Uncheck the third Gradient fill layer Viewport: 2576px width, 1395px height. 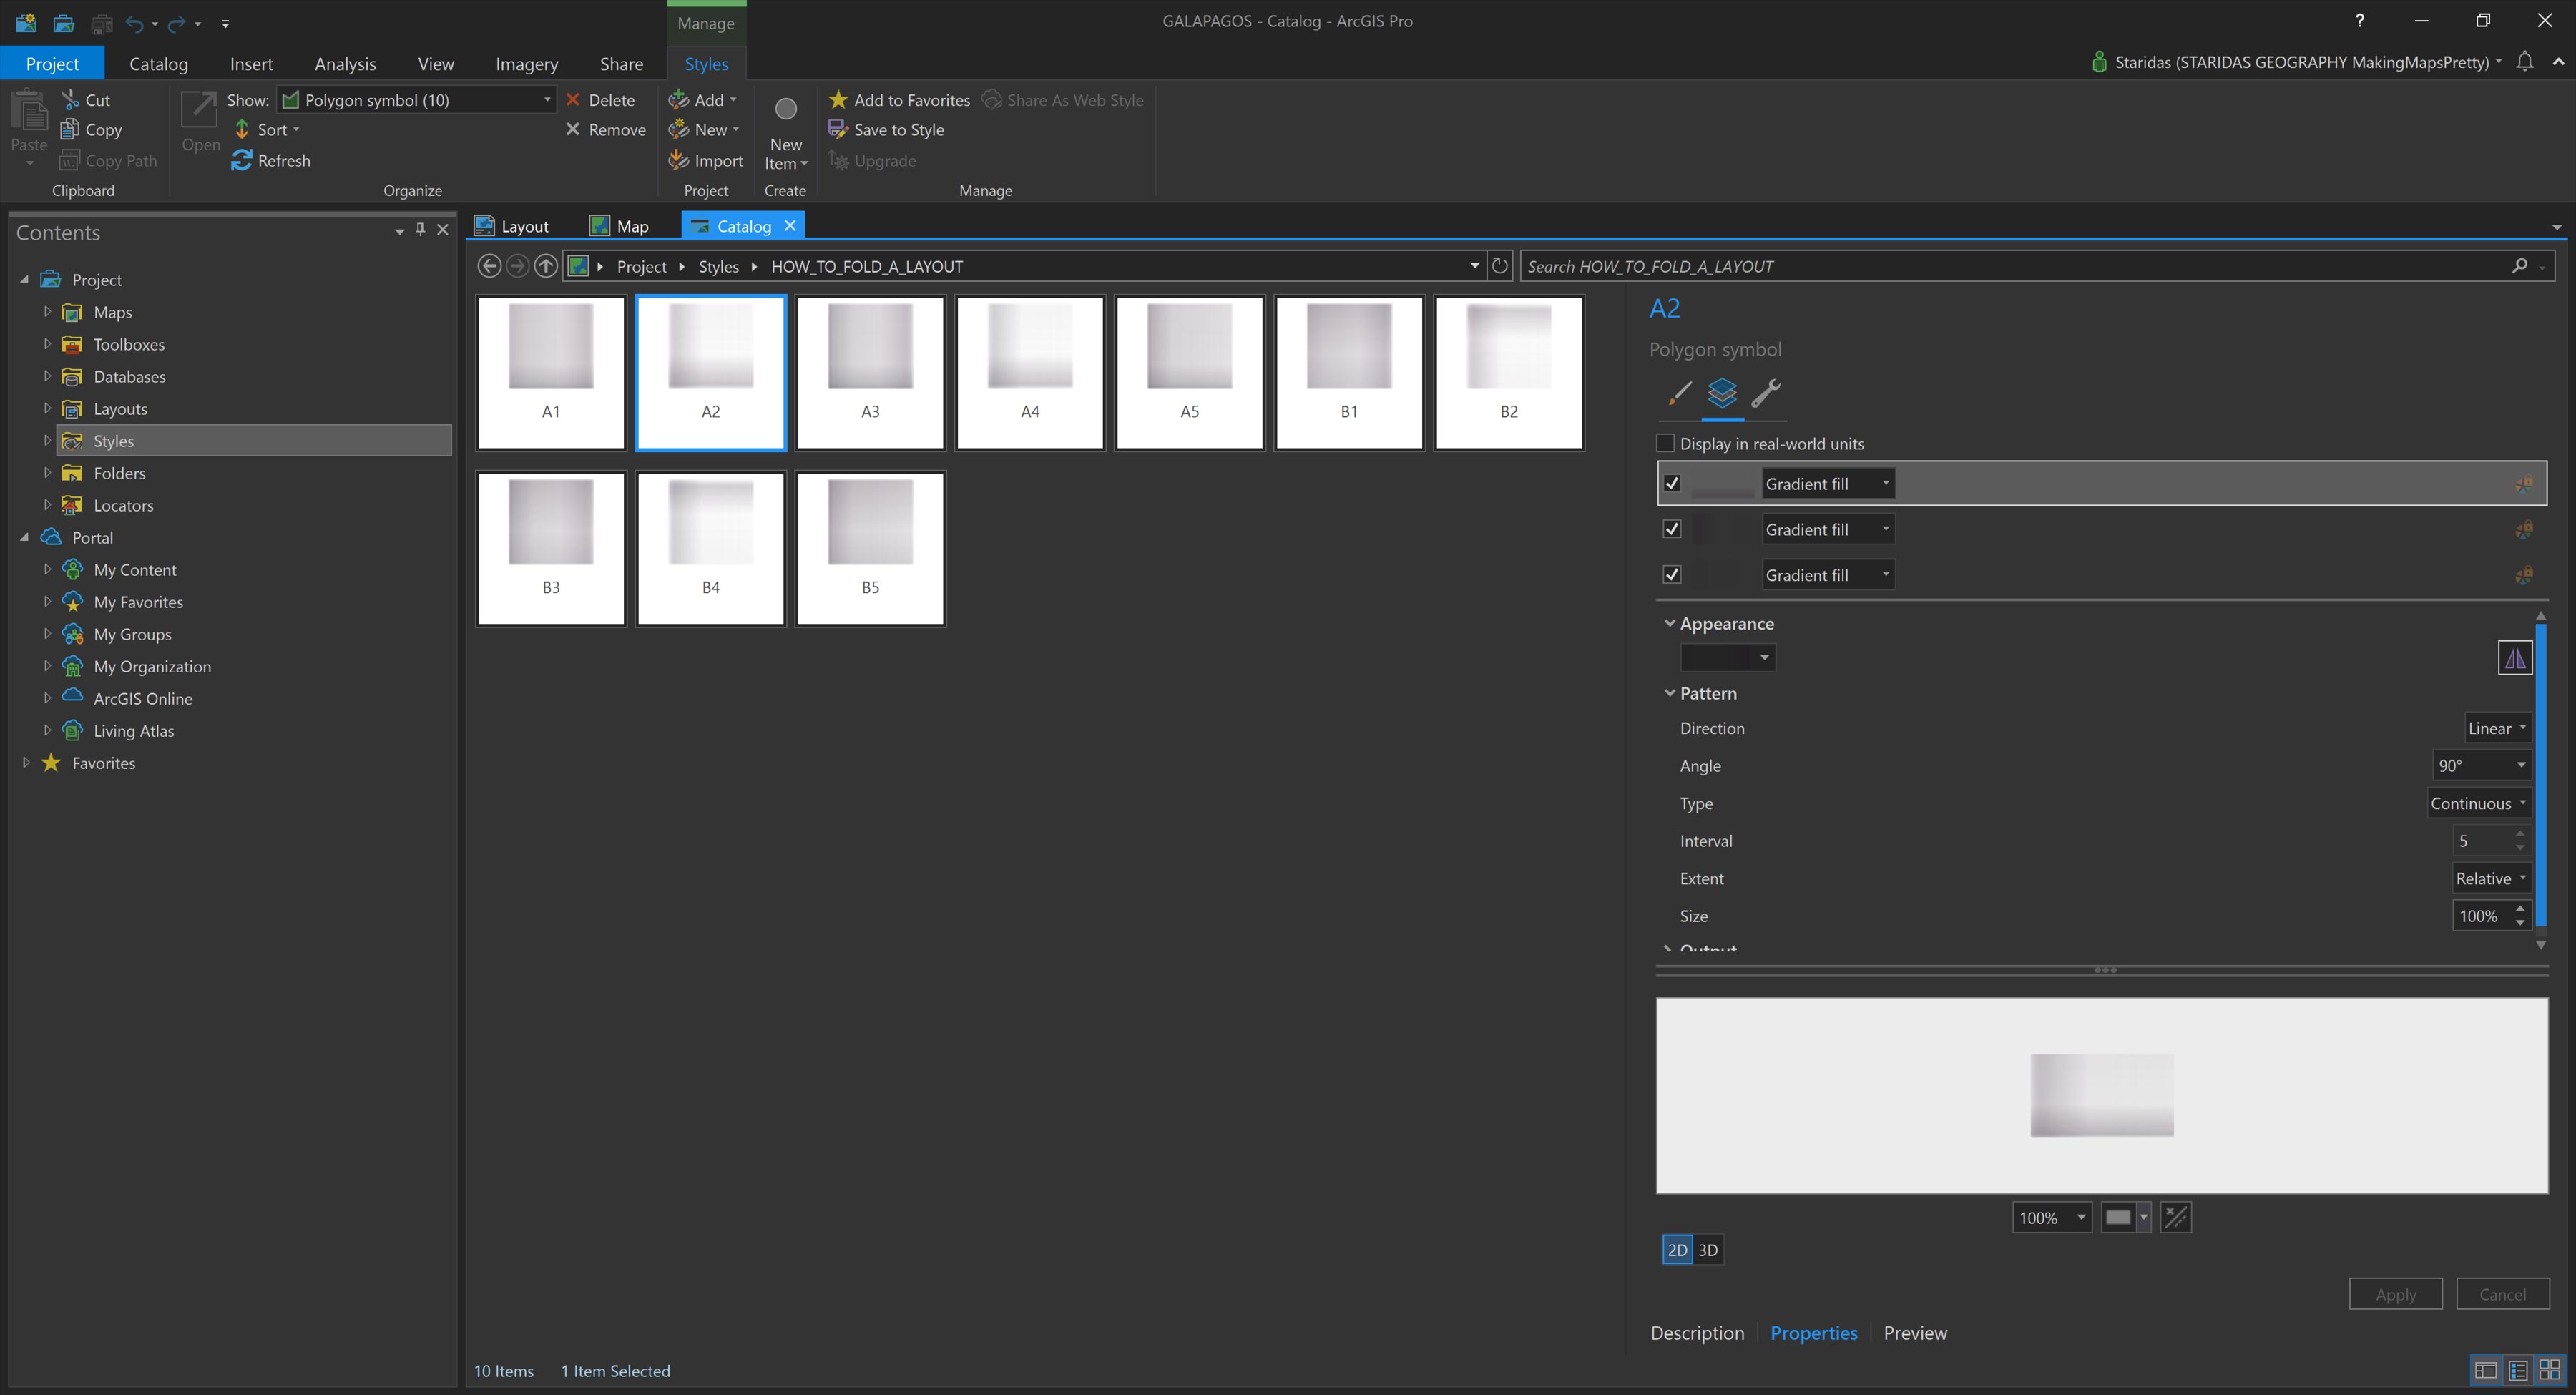click(1672, 574)
